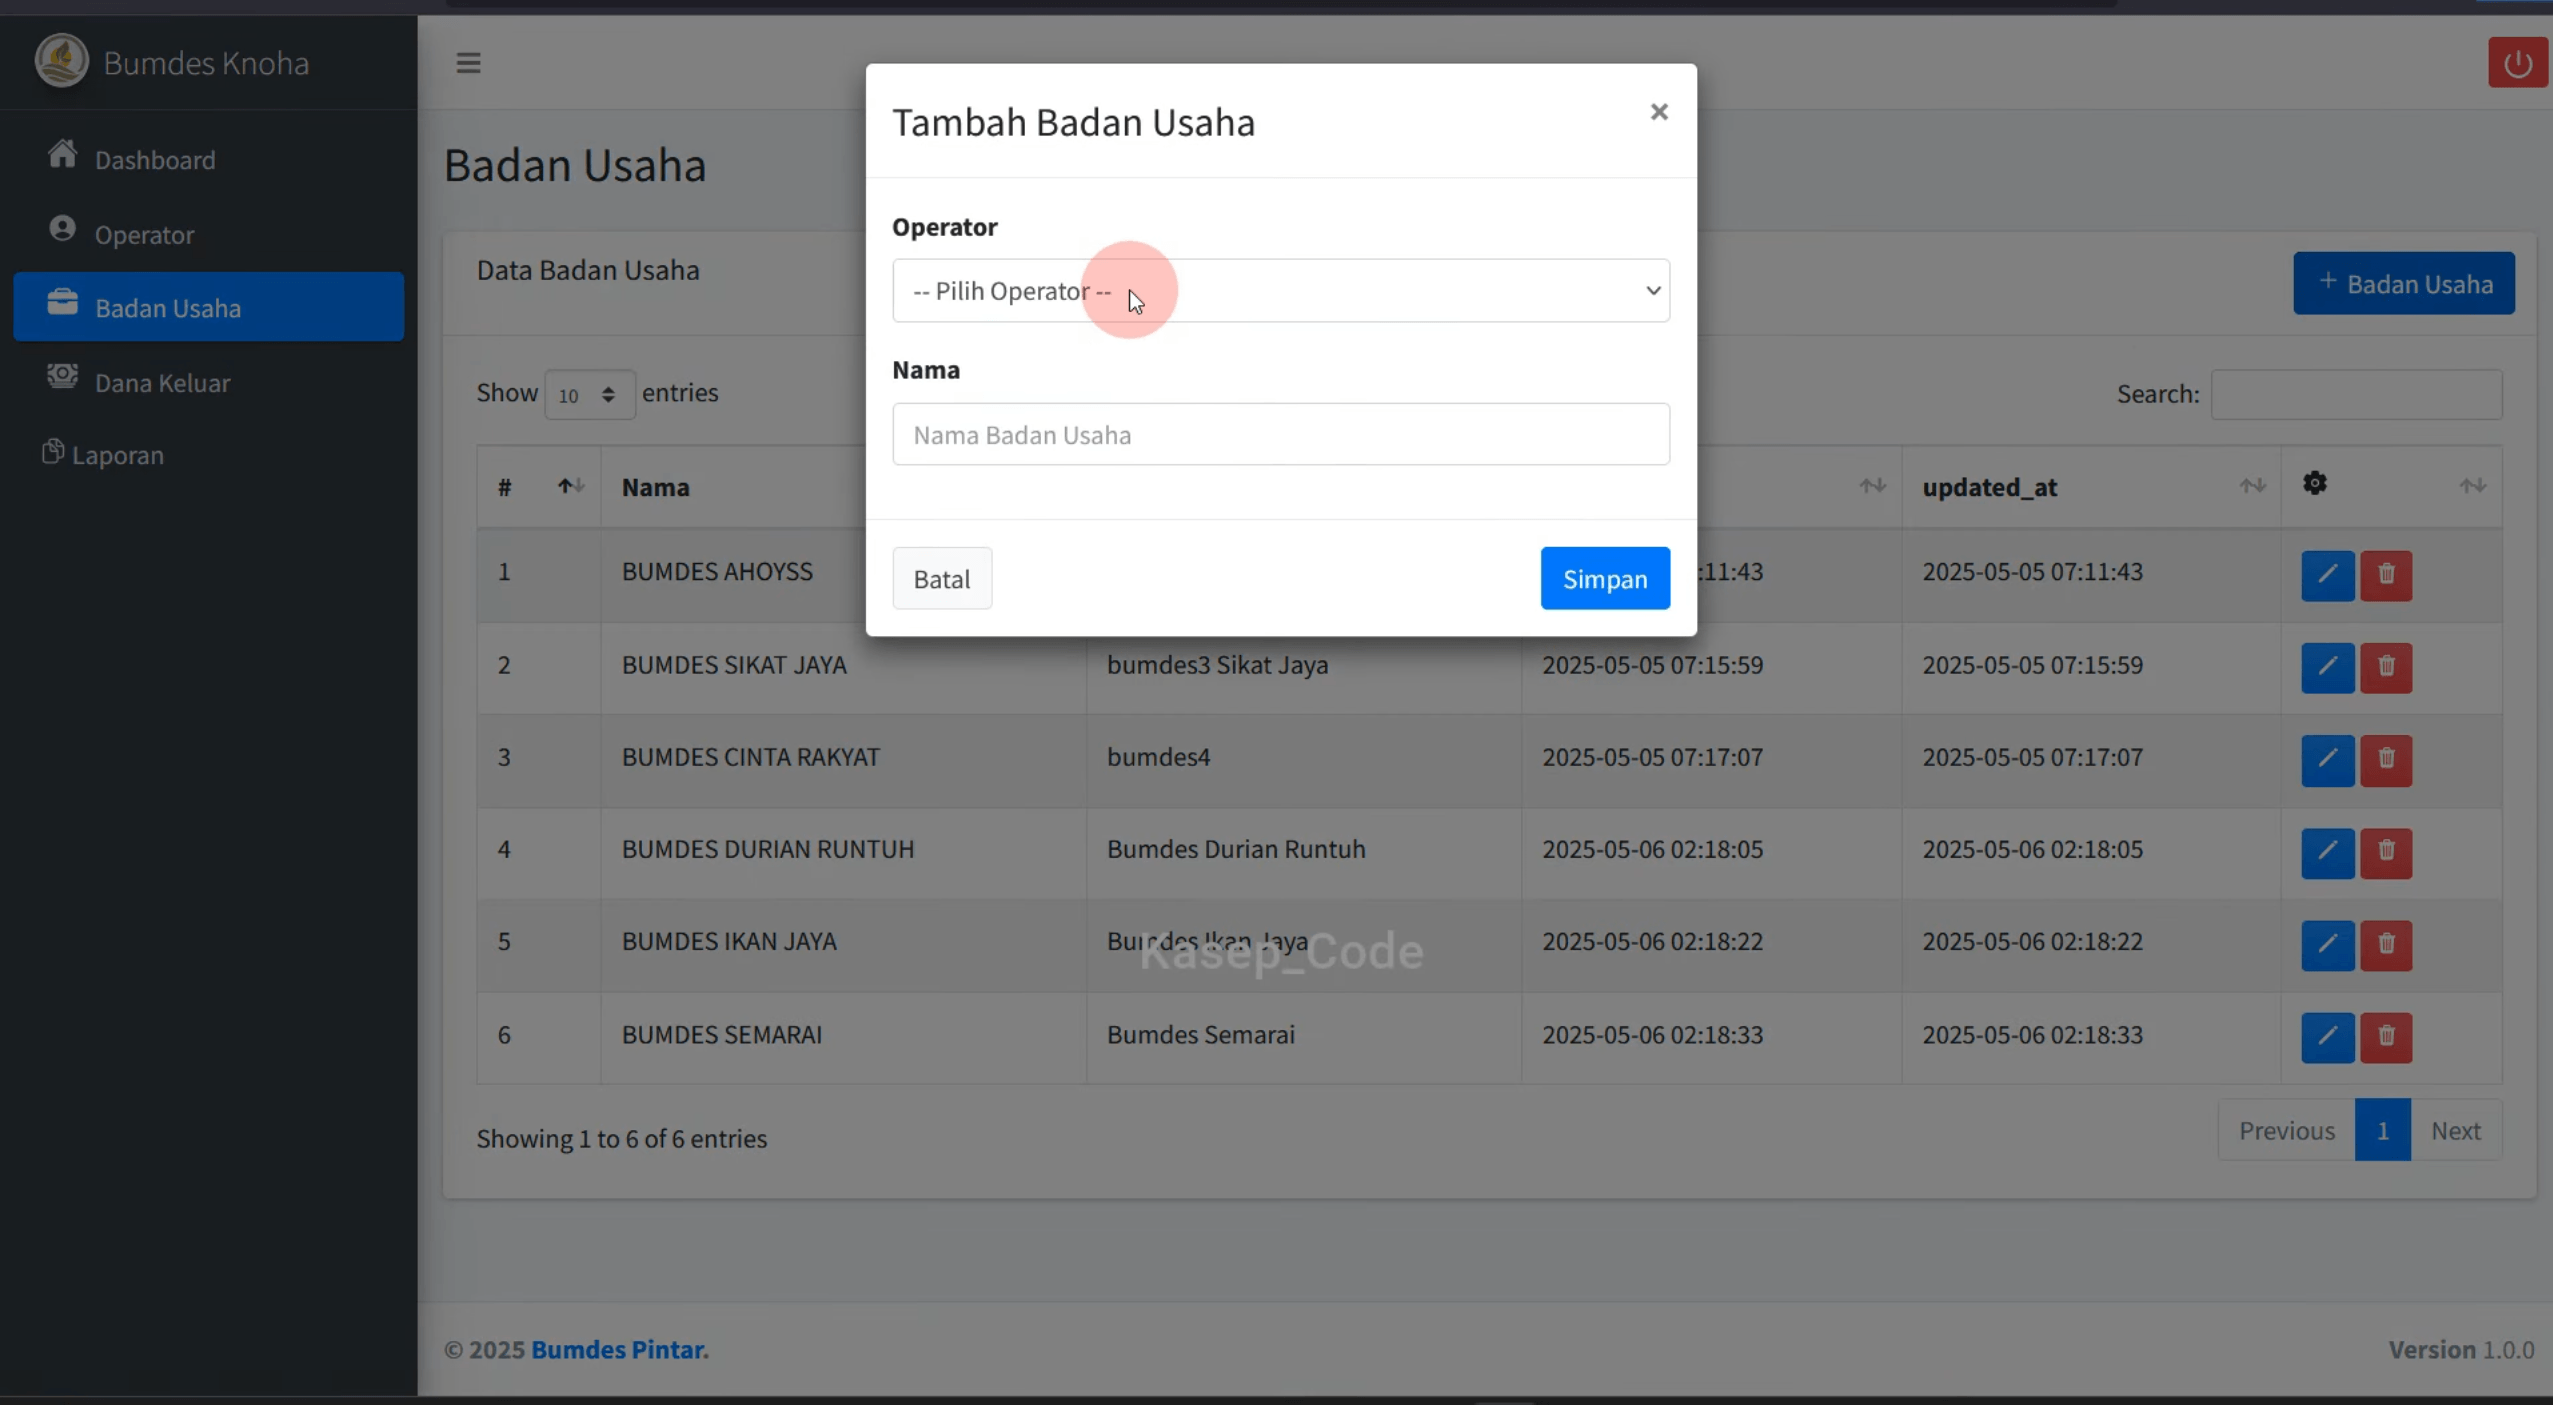This screenshot has width=2553, height=1405.
Task: Click the gear icon column header
Action: pyautogui.click(x=2314, y=484)
